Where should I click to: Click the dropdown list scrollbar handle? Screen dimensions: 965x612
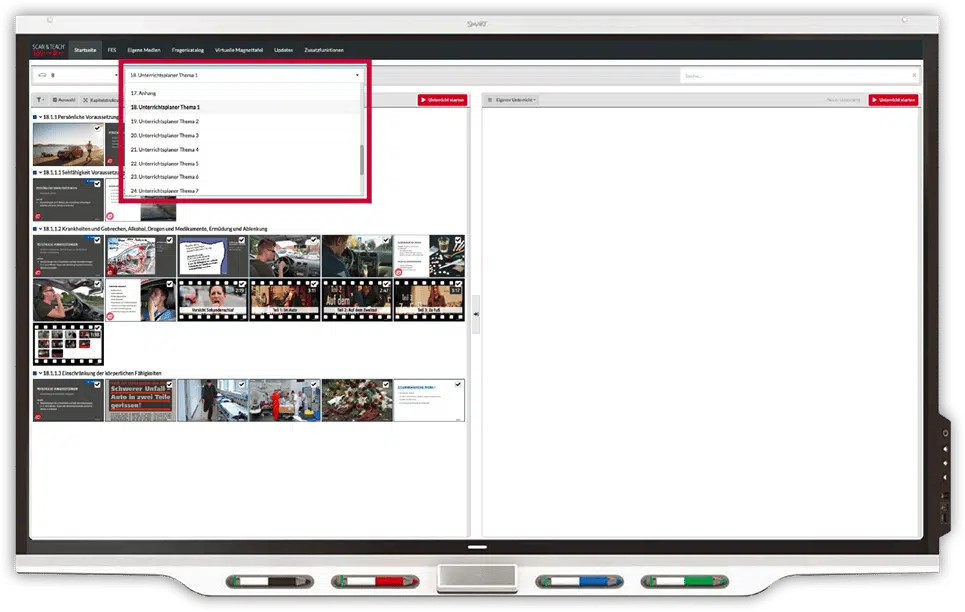pyautogui.click(x=362, y=158)
